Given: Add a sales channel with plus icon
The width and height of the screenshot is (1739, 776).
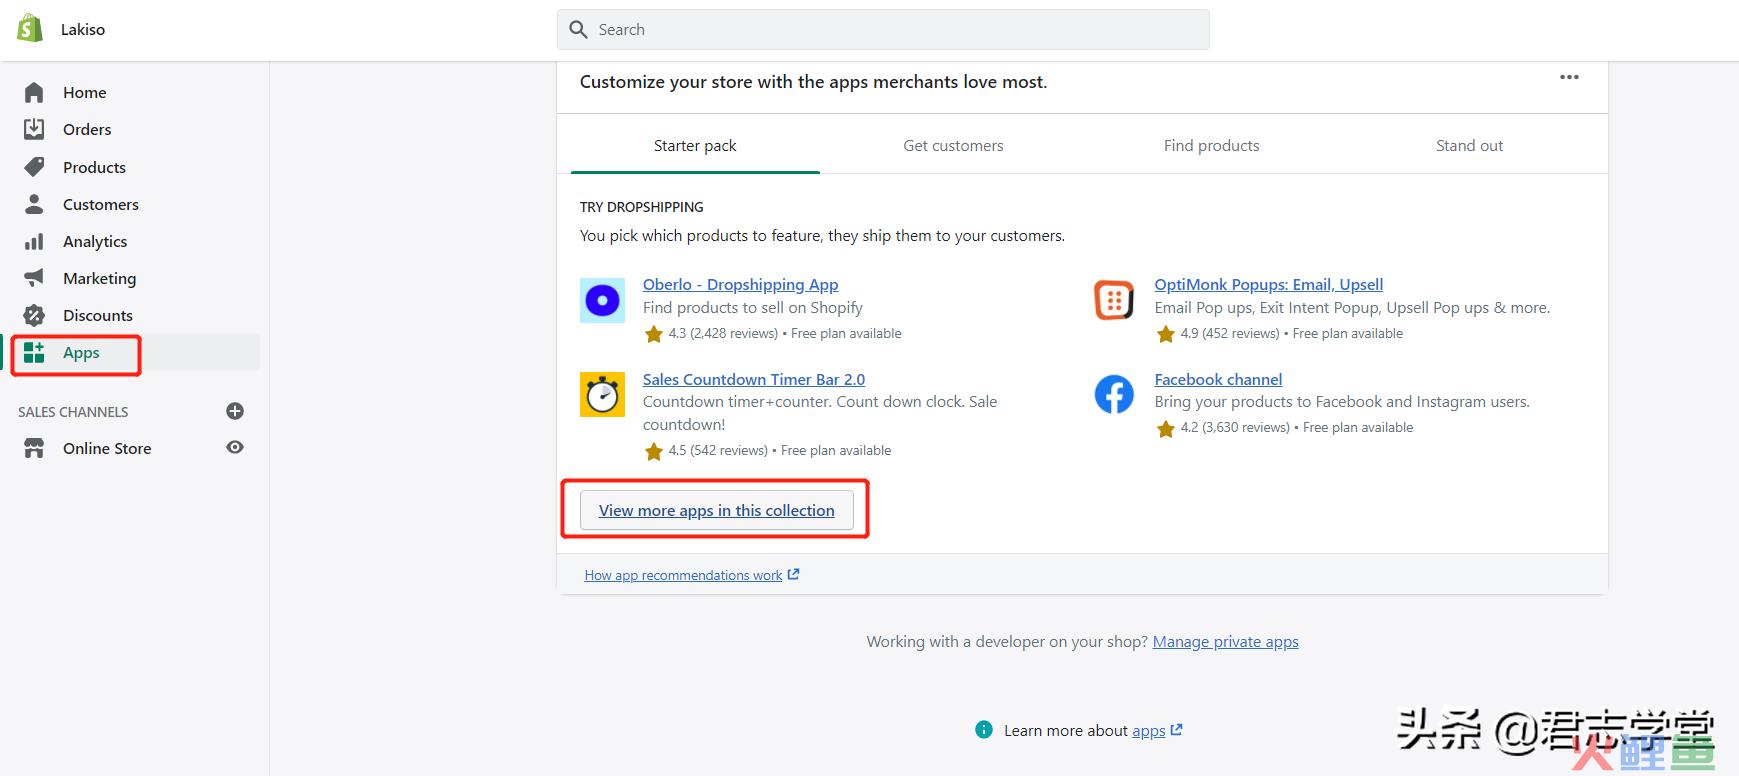Looking at the screenshot, I should tap(235, 411).
